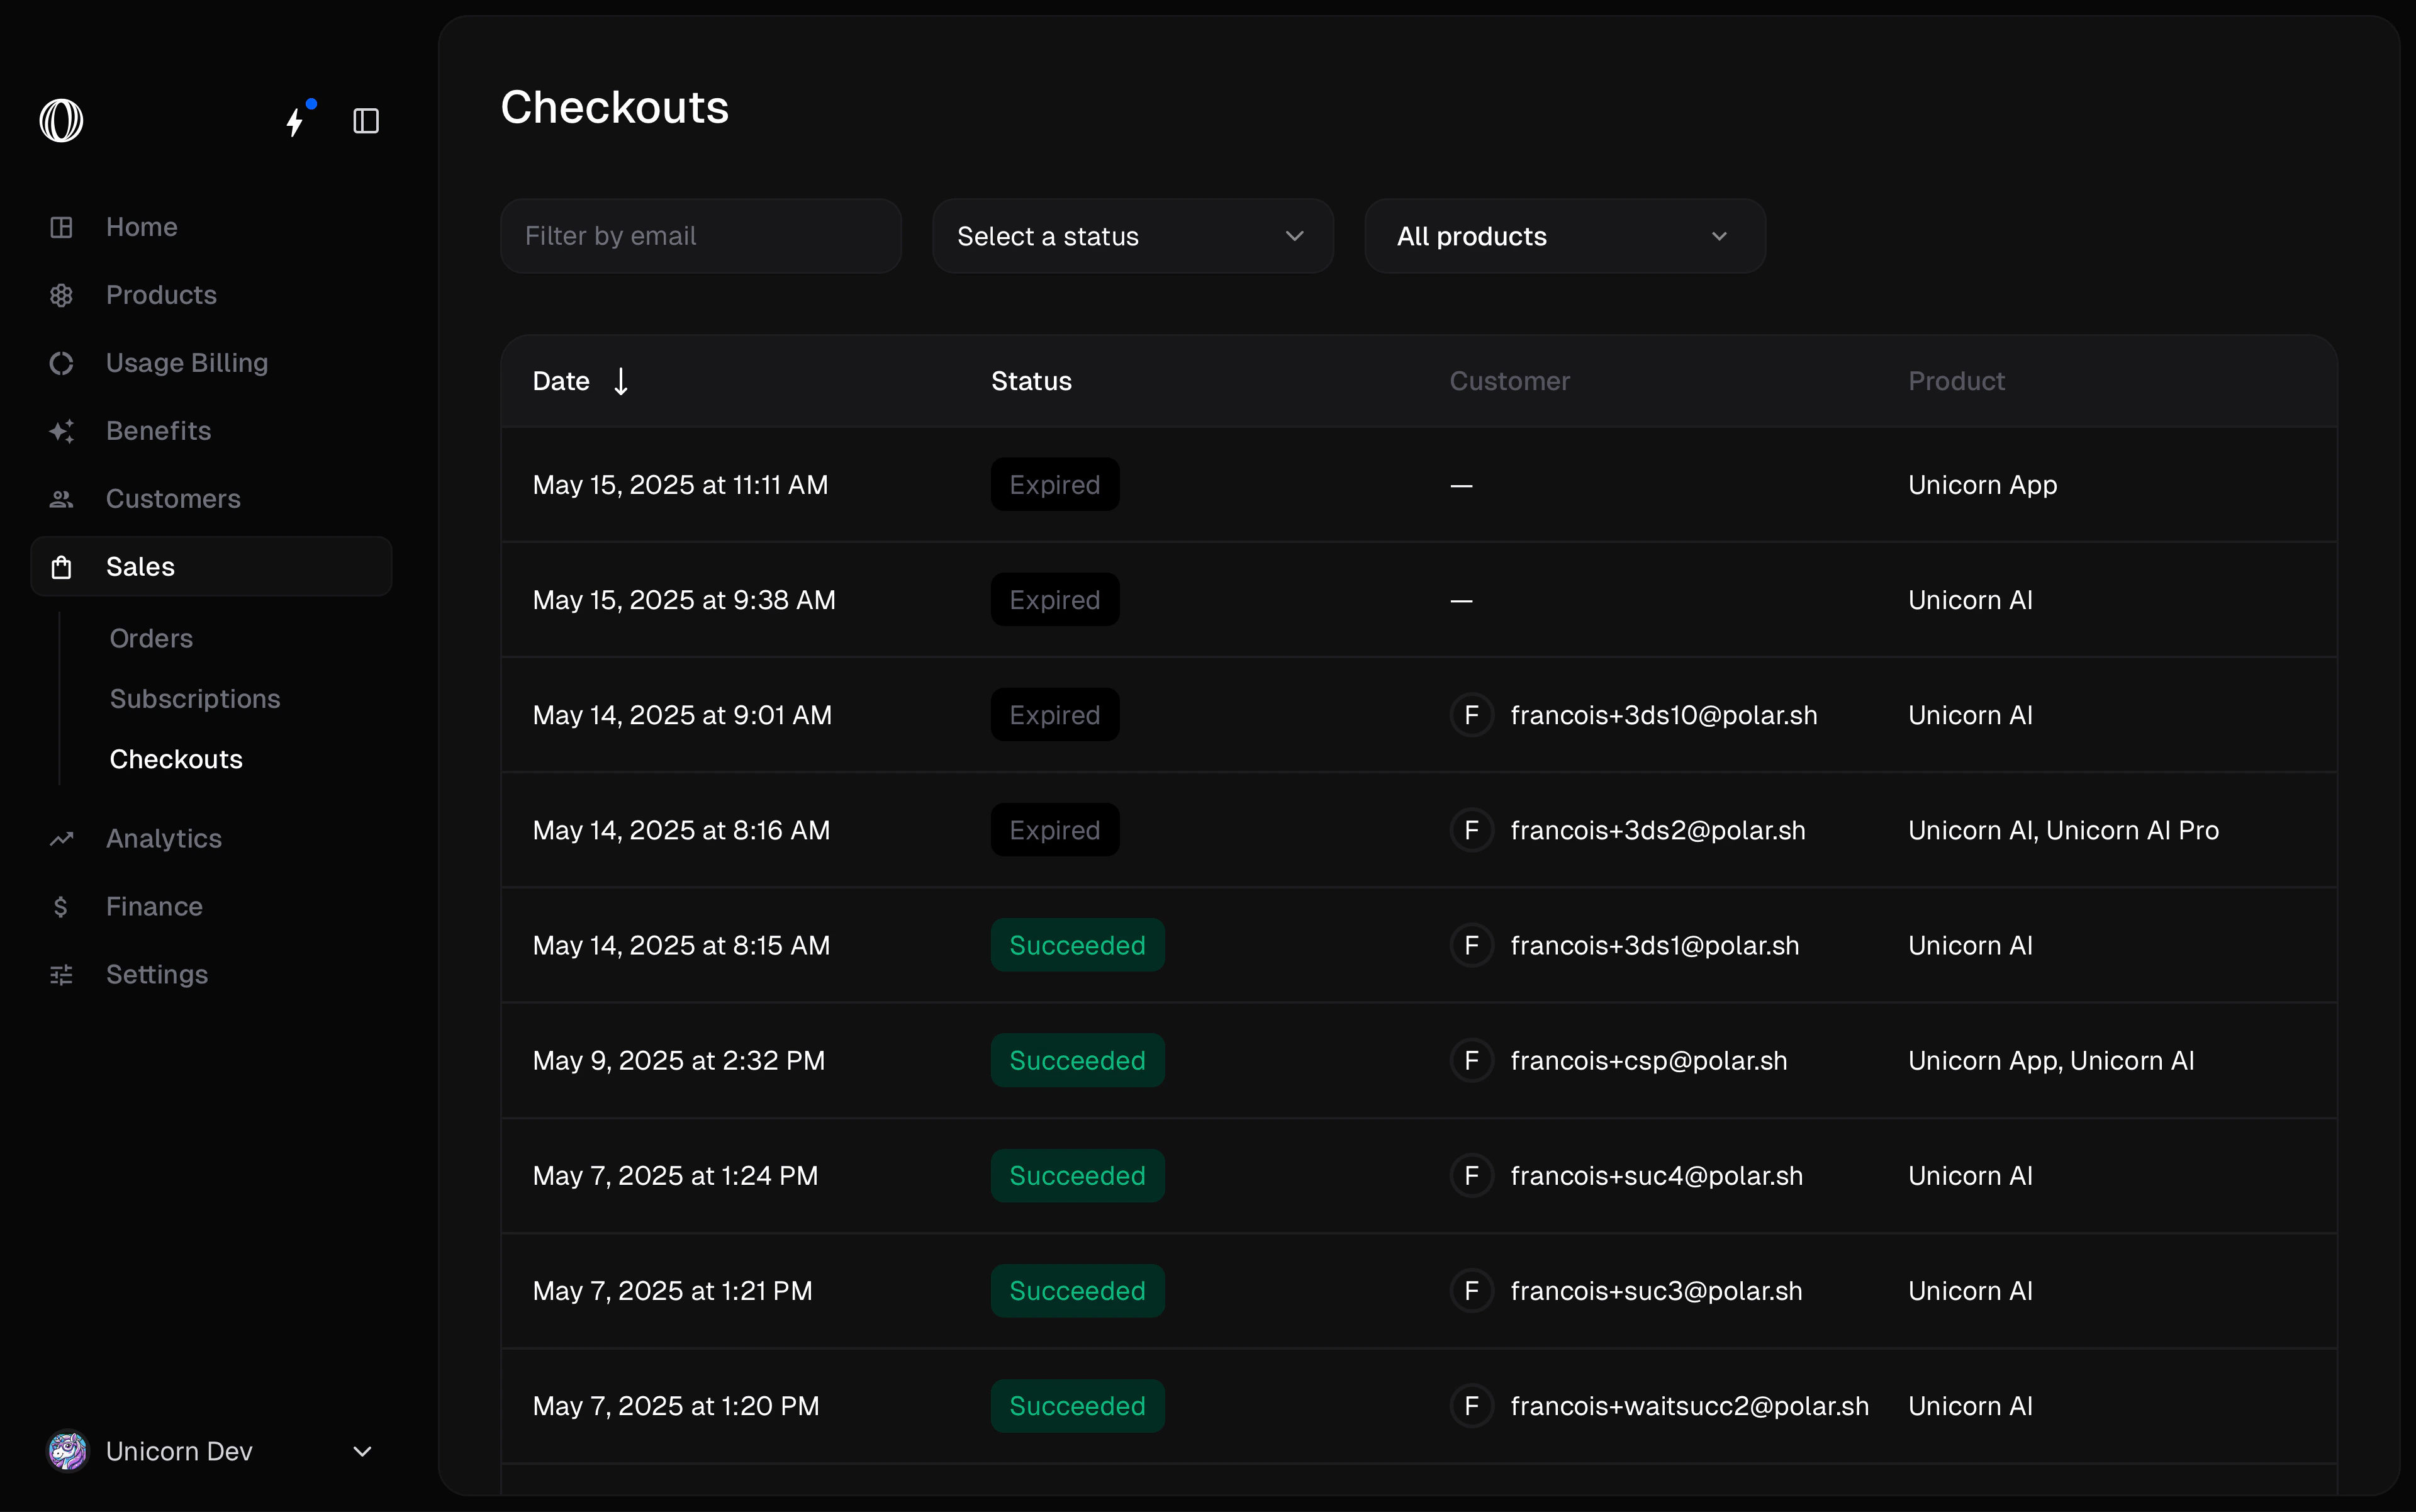The image size is (2416, 1512).
Task: Expand the All products dropdown
Action: [x=1564, y=236]
